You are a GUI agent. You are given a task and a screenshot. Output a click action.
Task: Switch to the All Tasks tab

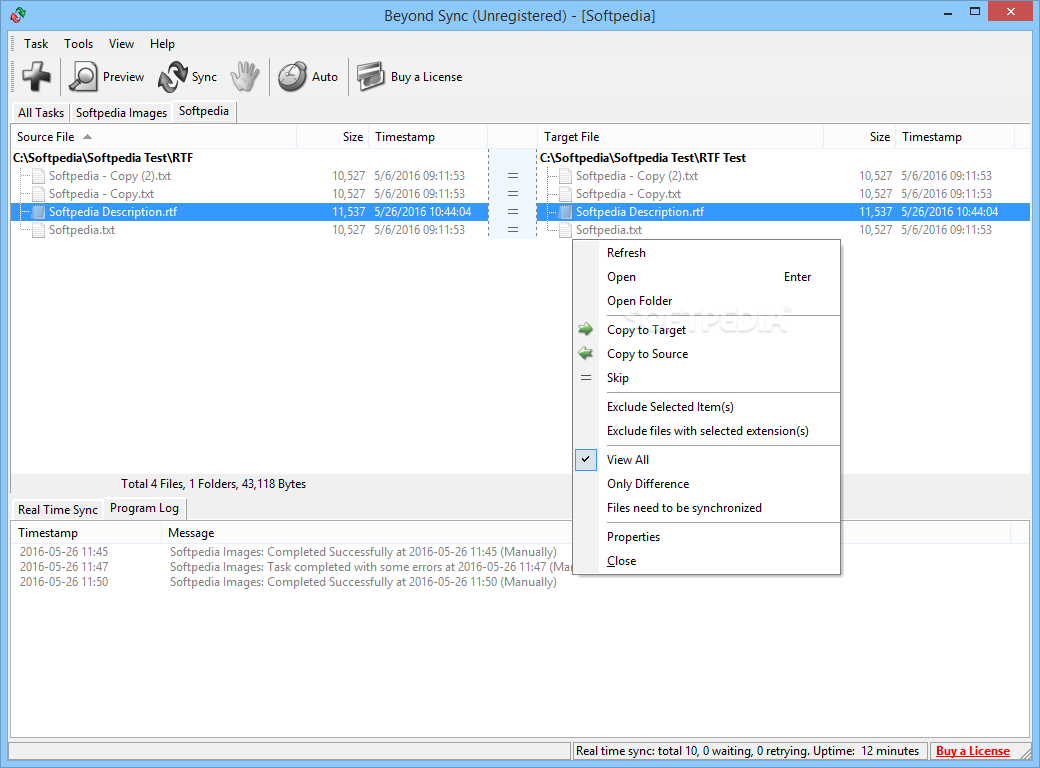click(41, 113)
